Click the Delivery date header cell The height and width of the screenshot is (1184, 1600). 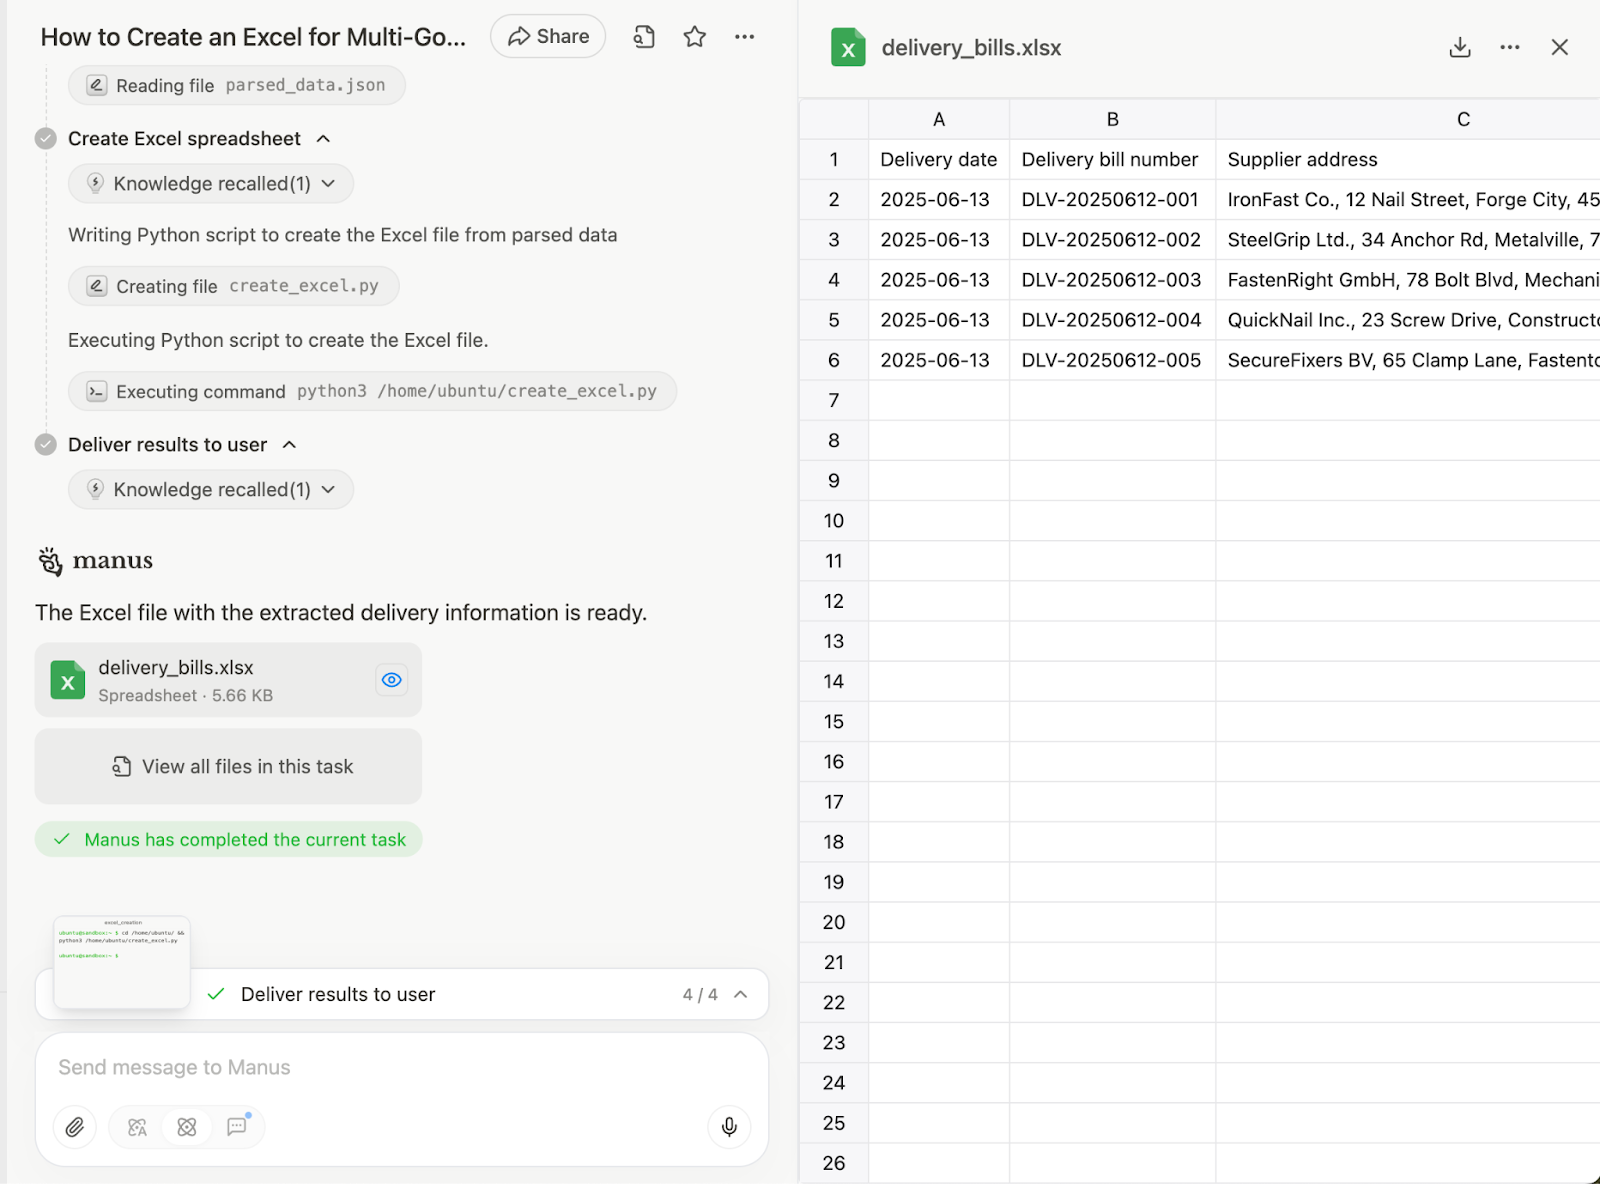(939, 159)
